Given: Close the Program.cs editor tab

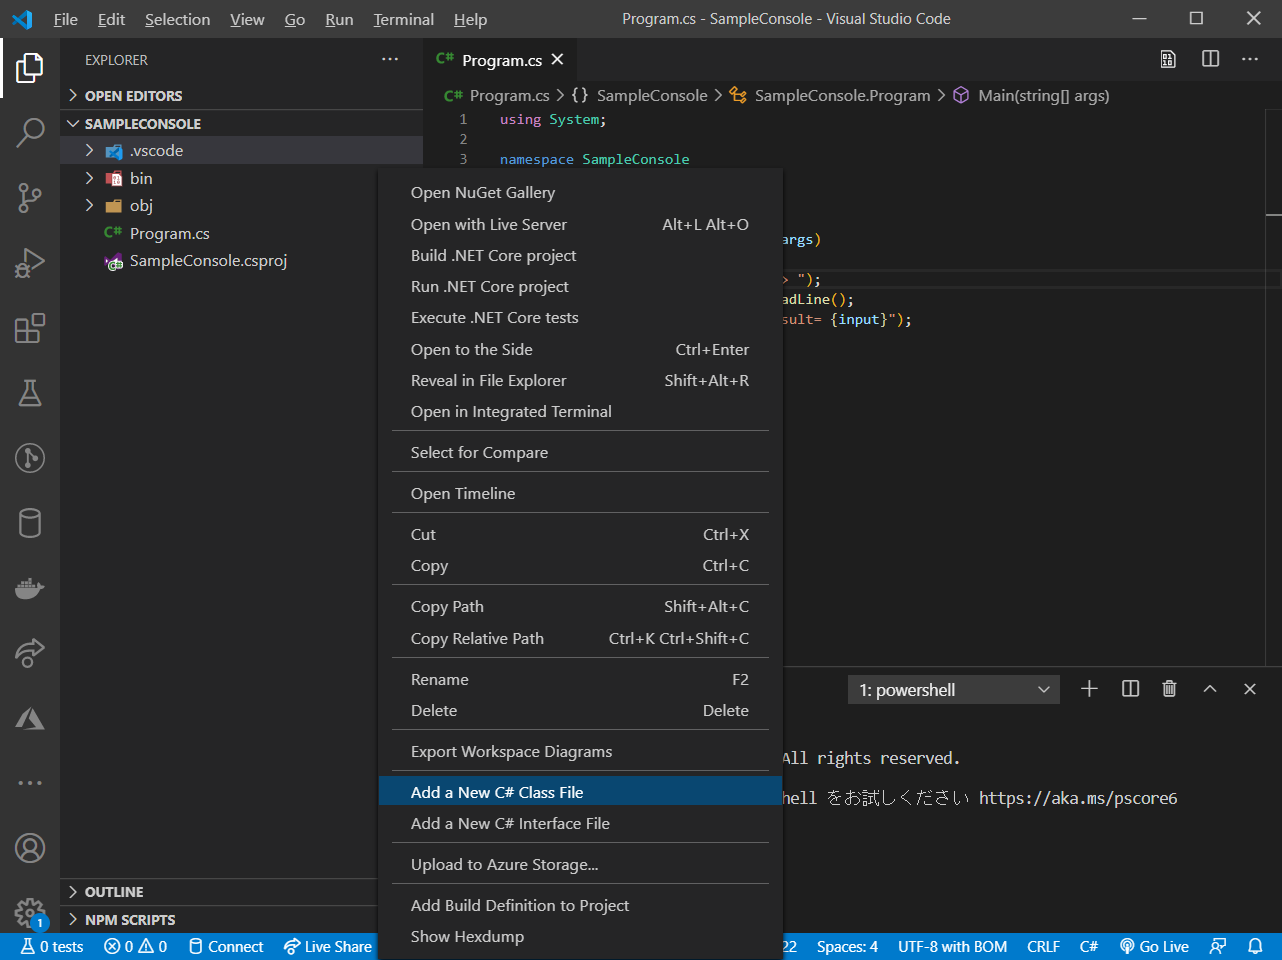Looking at the screenshot, I should [x=557, y=60].
